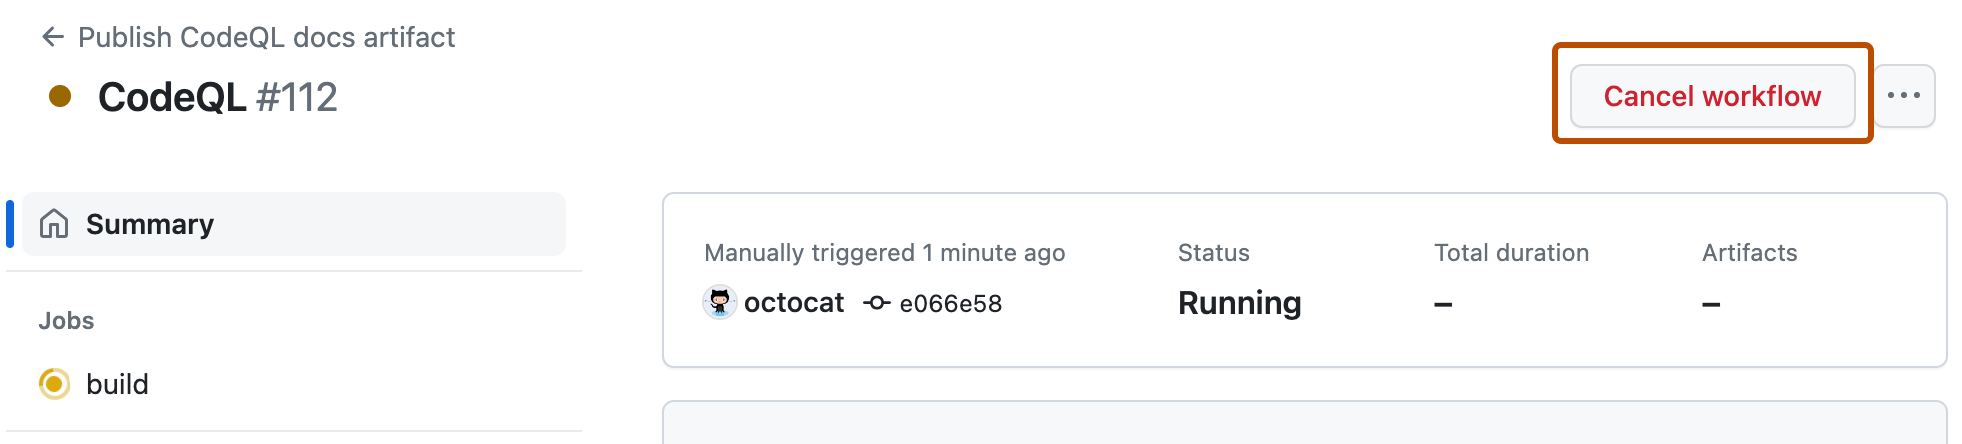Open the octocat user profile link

794,303
